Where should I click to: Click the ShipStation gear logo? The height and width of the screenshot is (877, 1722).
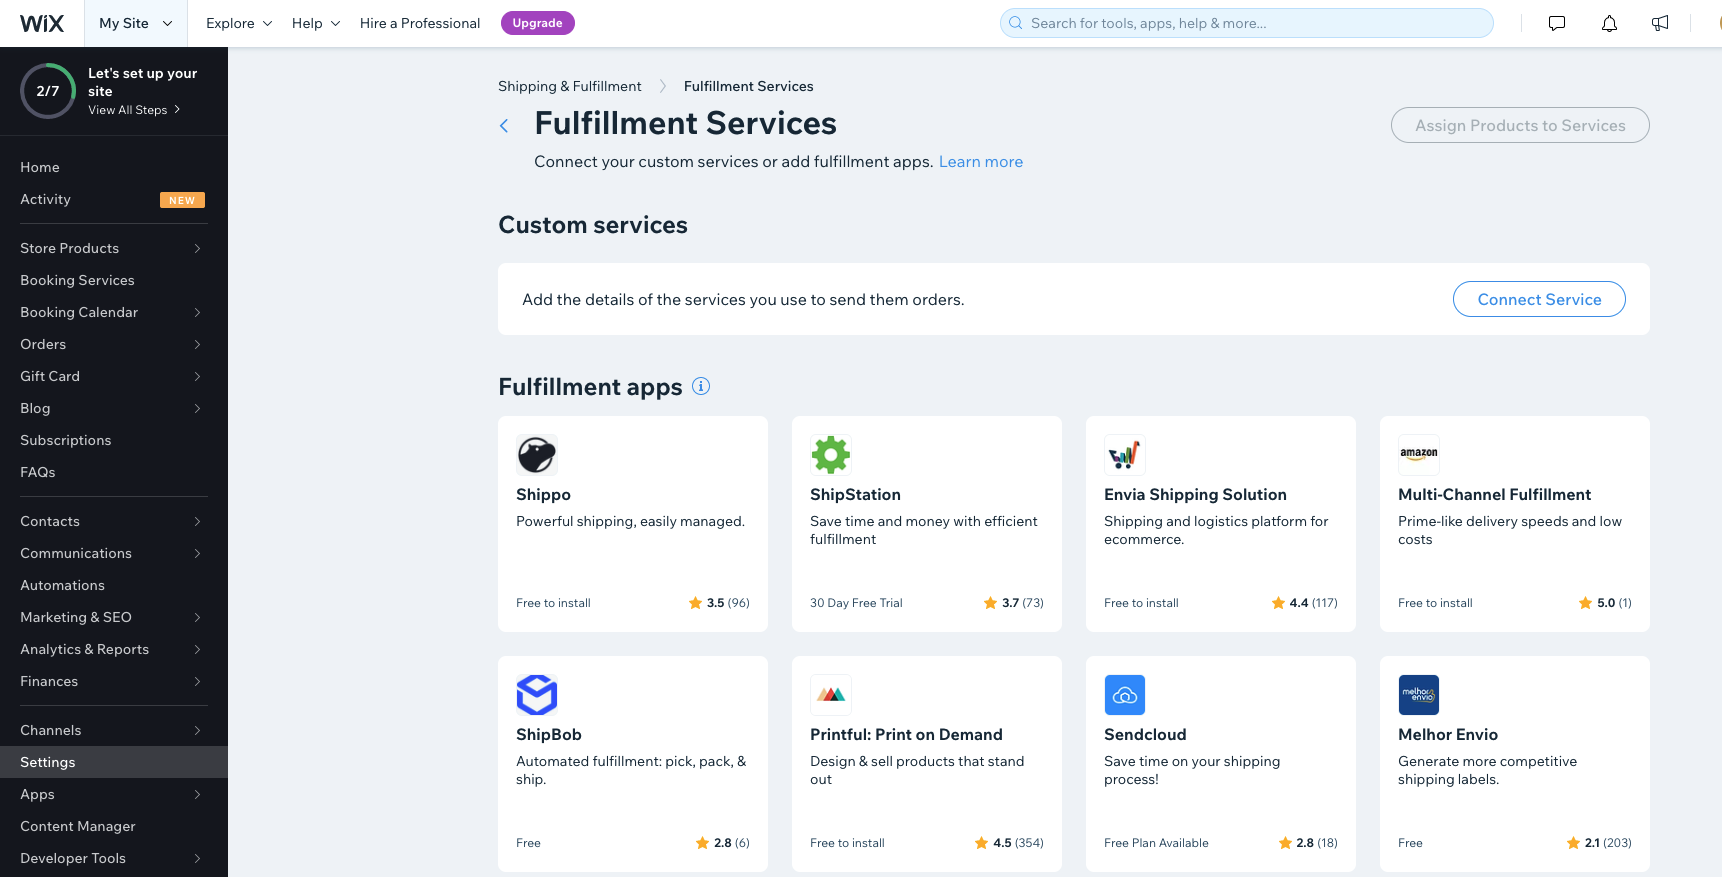(x=831, y=455)
